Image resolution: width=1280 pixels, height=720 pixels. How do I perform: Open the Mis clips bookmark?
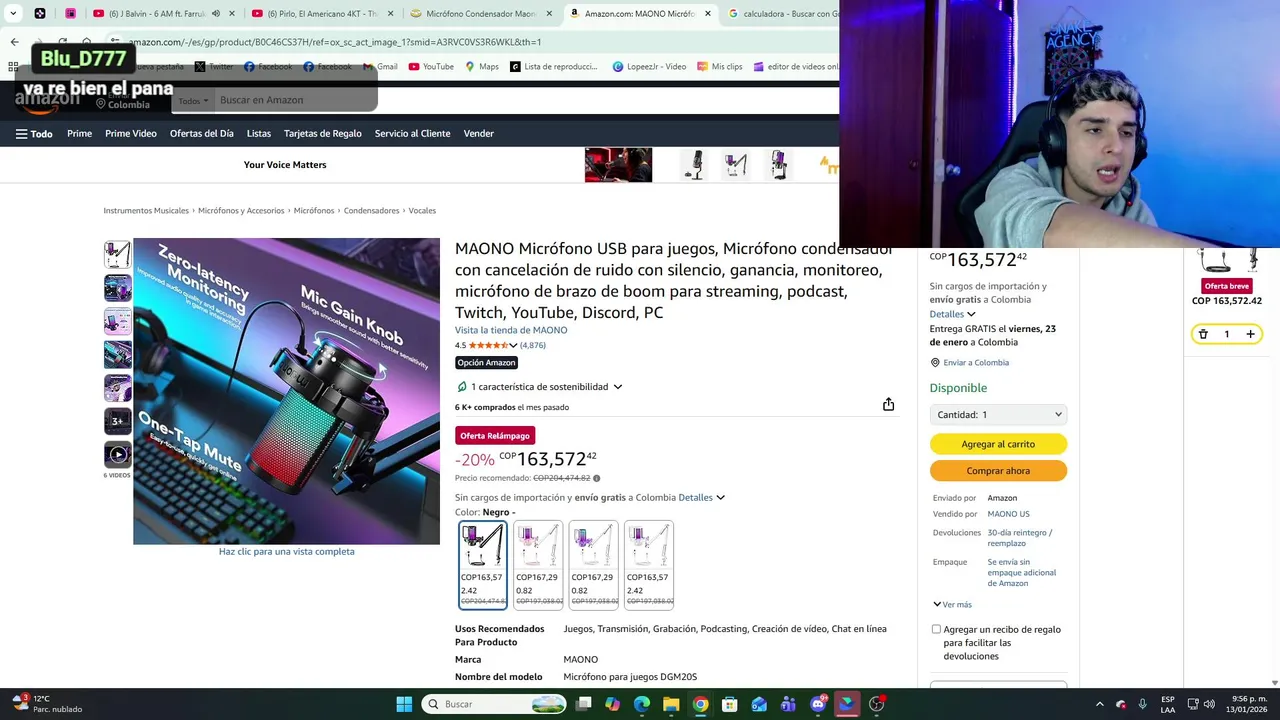pos(719,66)
